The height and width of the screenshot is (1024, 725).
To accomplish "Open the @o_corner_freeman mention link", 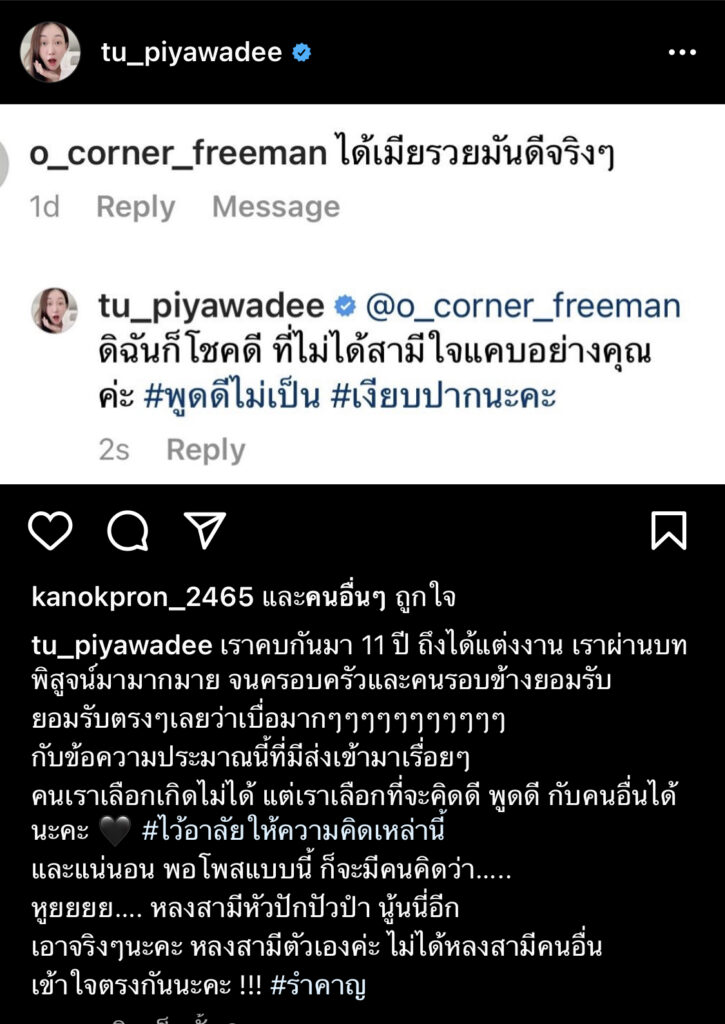I will [x=523, y=306].
